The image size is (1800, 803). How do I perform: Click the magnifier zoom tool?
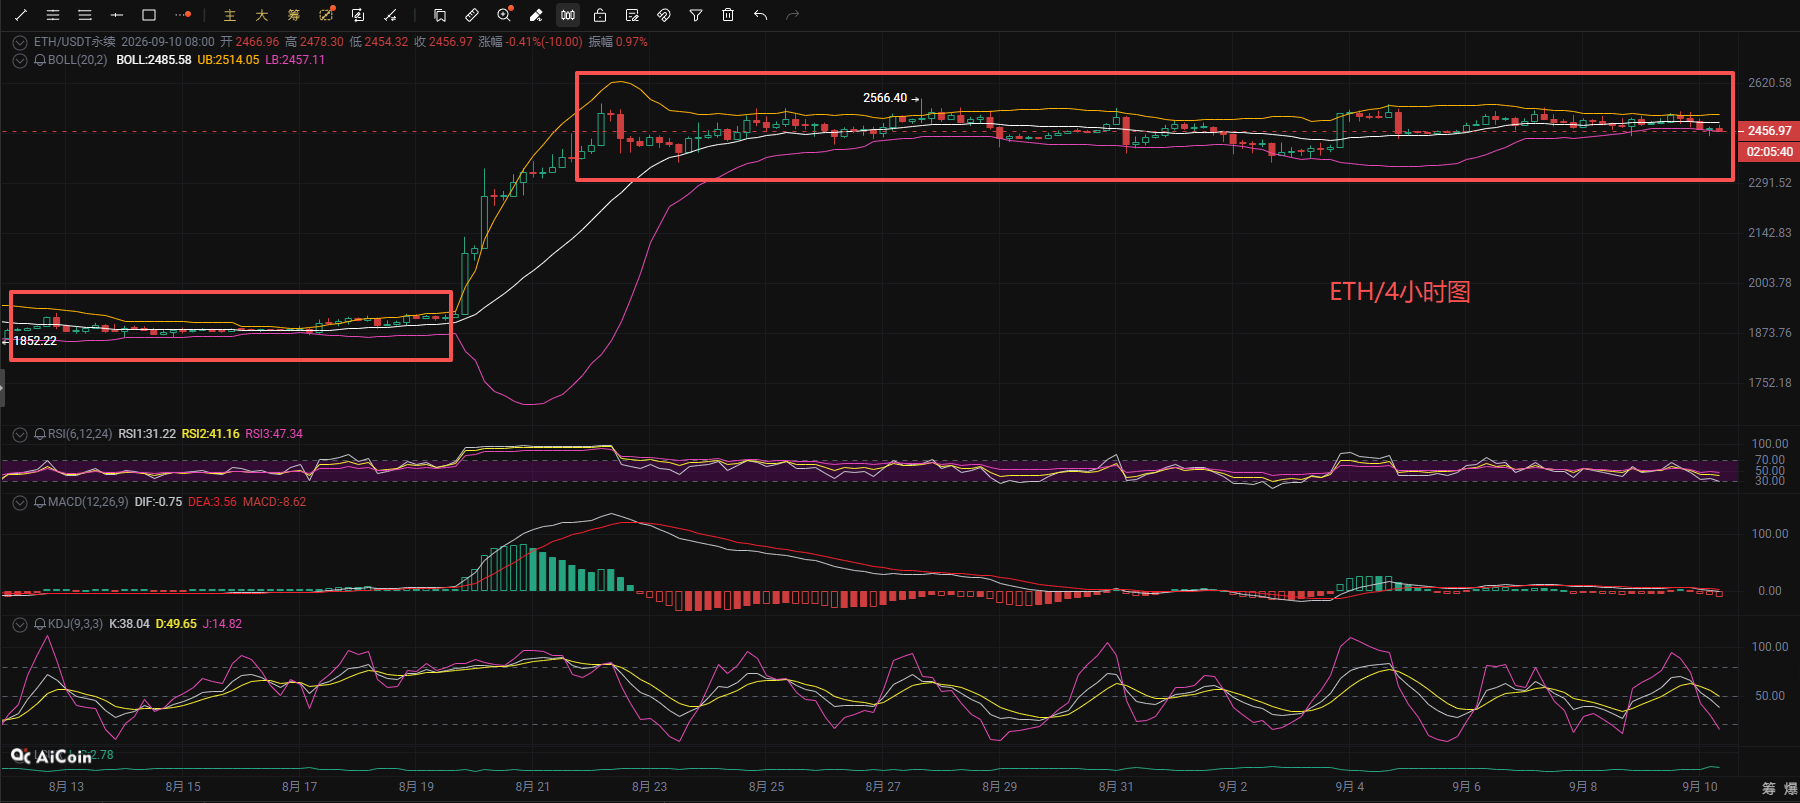point(504,15)
